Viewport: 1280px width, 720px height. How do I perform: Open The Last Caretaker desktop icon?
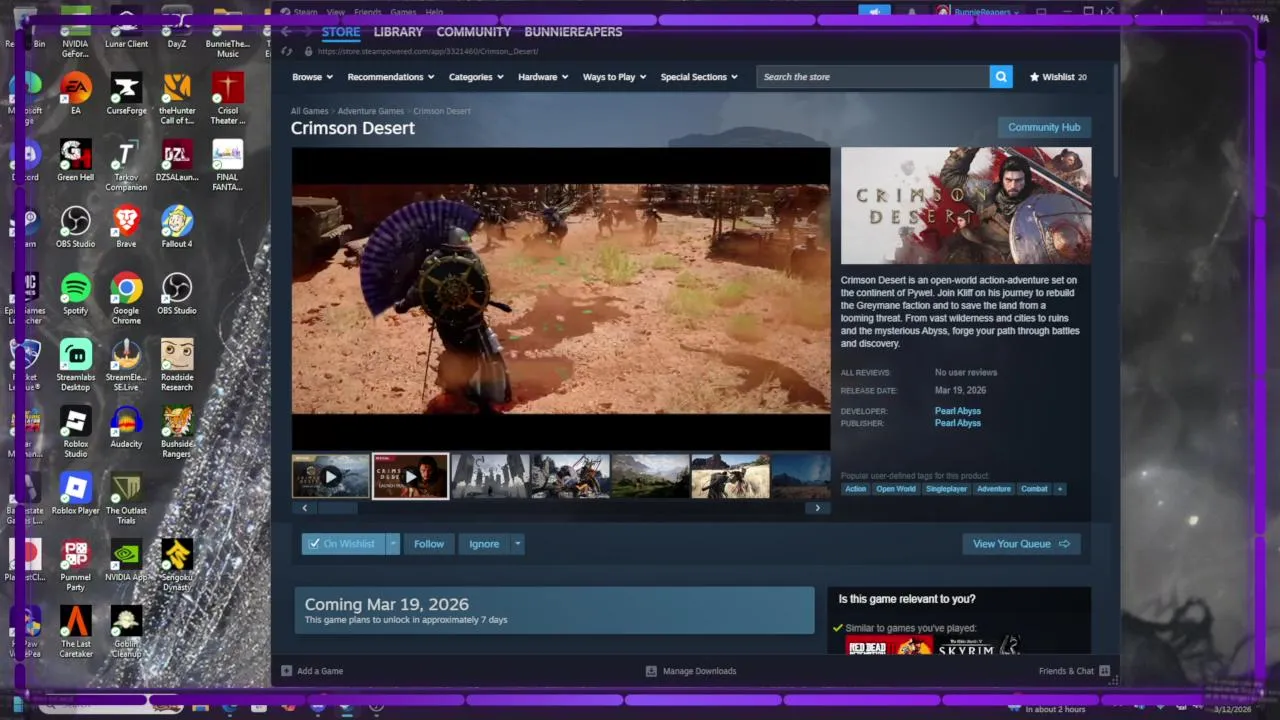click(75, 632)
